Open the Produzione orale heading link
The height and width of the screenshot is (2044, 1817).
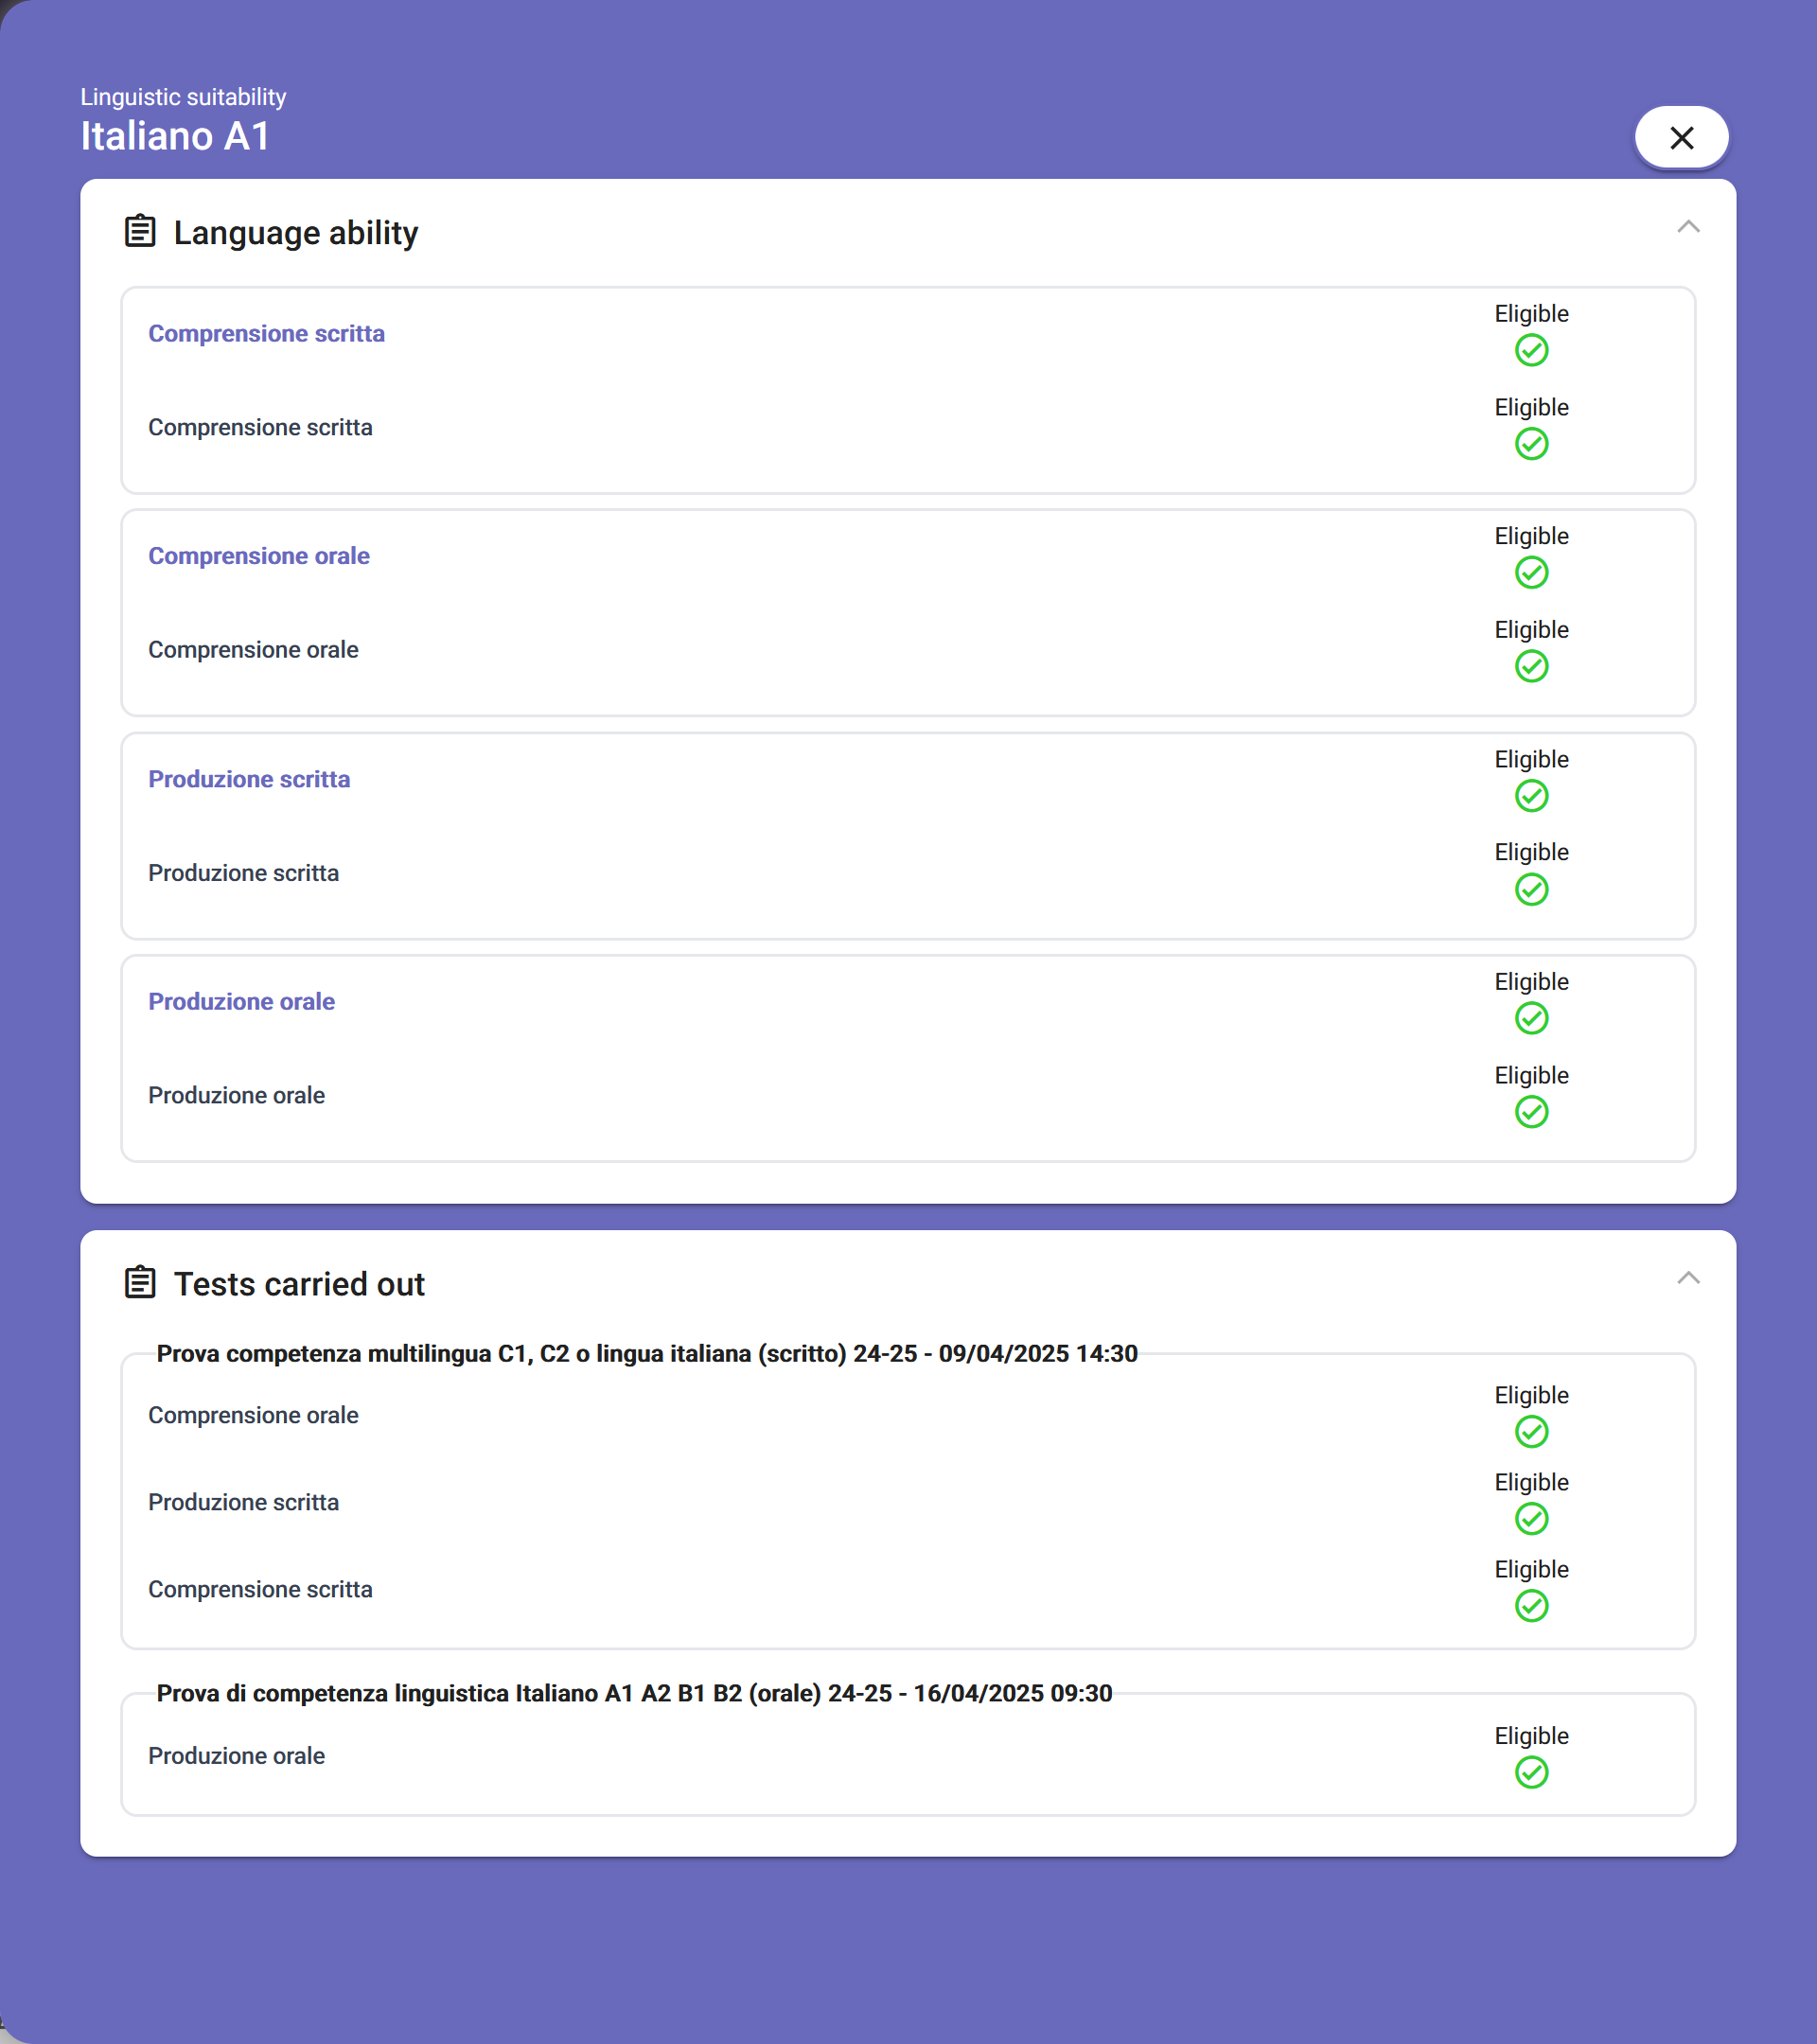pyautogui.click(x=241, y=1002)
